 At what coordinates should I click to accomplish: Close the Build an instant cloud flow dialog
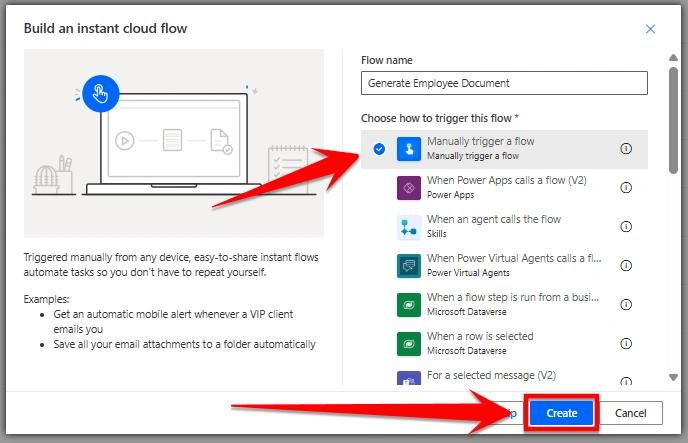coord(650,29)
